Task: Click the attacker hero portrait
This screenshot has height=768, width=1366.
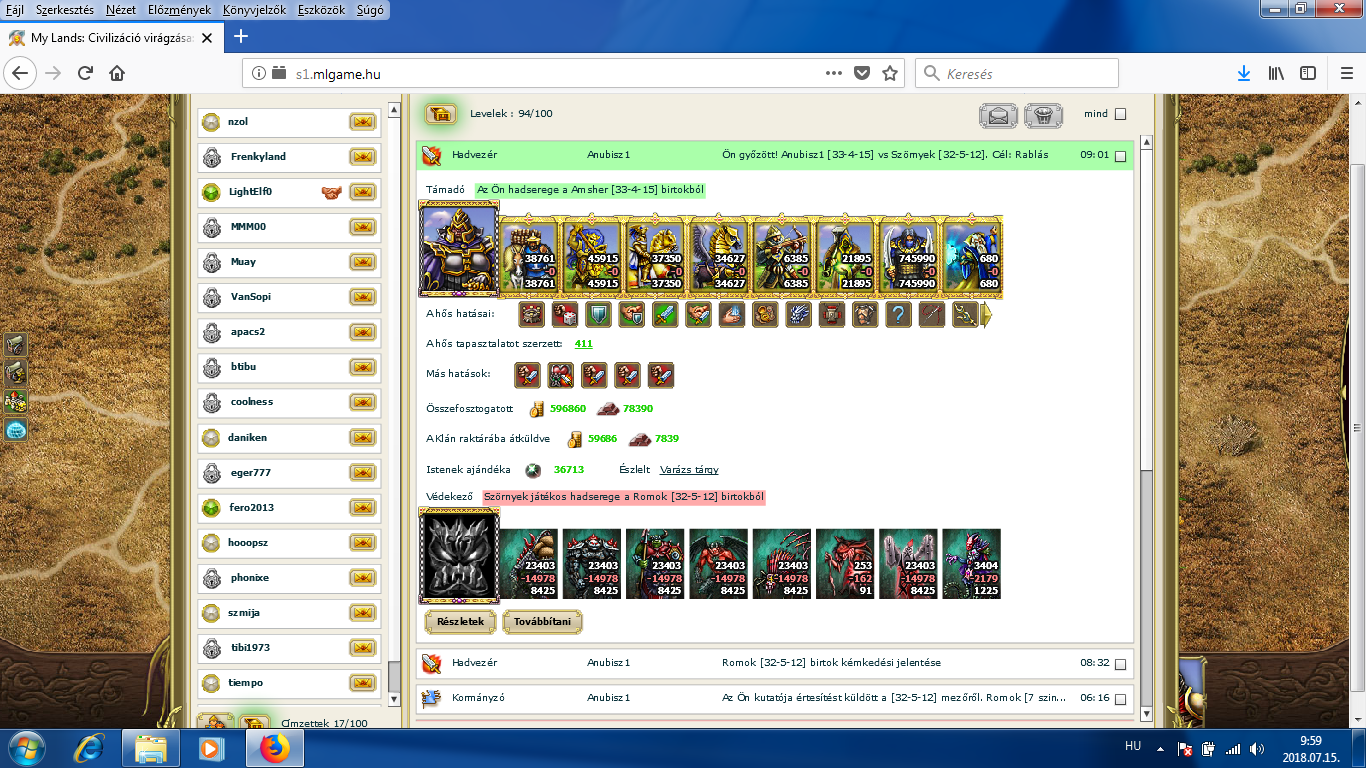Action: pyautogui.click(x=459, y=249)
